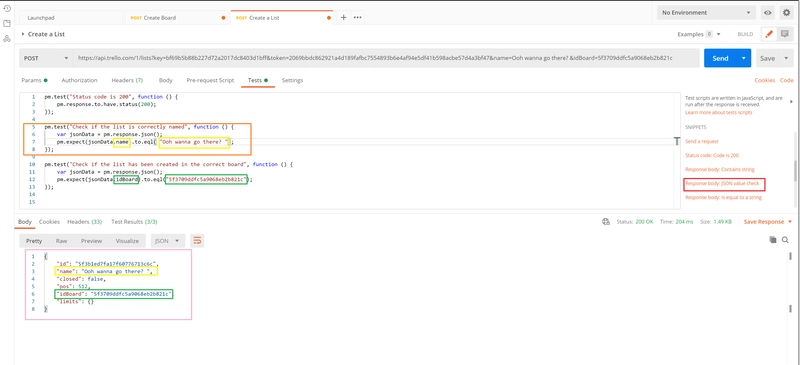This screenshot has width=800, height=365.
Task: Open the request Settings tab
Action: 292,80
